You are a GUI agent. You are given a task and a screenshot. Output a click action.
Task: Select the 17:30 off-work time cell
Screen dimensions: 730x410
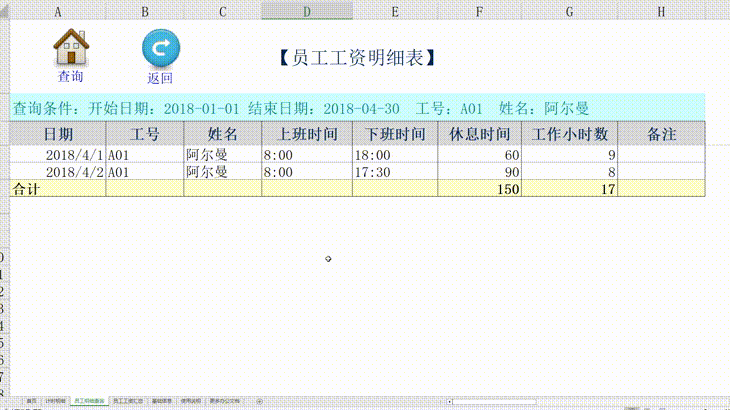pos(394,172)
